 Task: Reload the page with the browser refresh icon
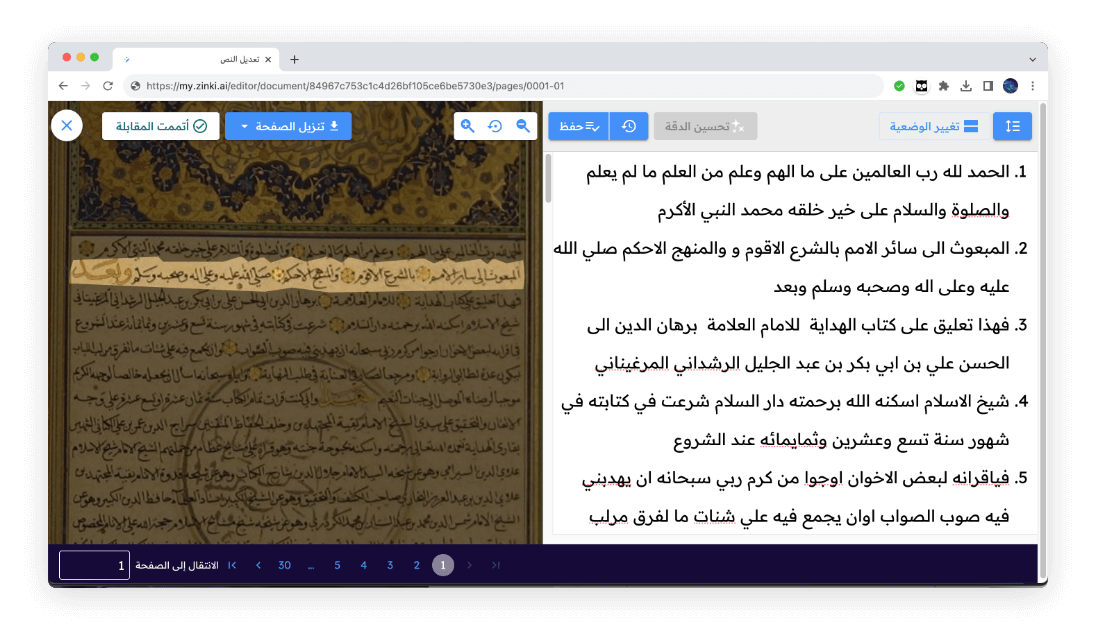coord(106,86)
